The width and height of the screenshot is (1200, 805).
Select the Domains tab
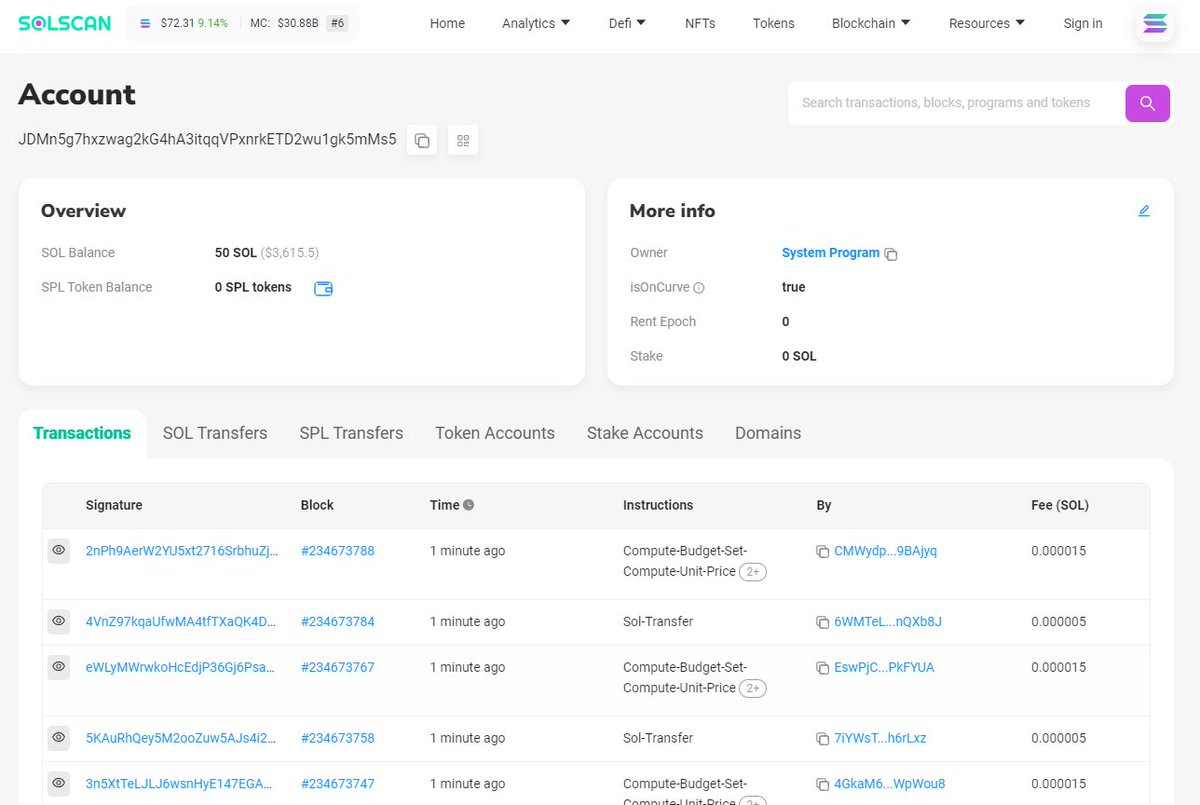[x=768, y=433]
